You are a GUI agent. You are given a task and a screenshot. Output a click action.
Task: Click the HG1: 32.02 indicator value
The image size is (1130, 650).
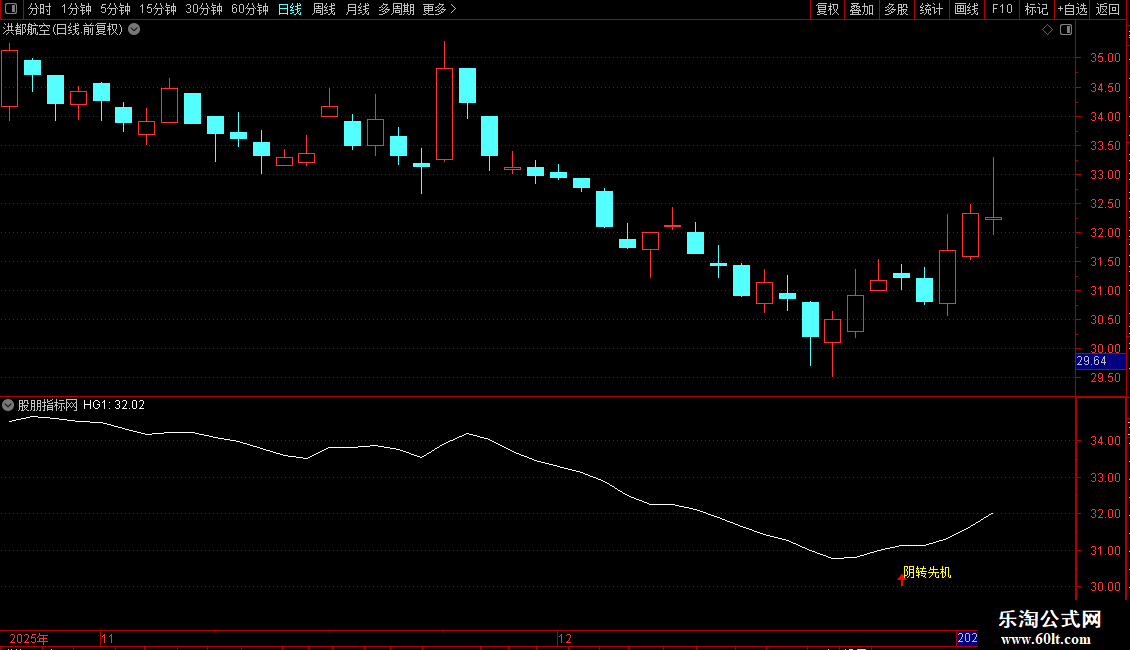click(x=114, y=405)
